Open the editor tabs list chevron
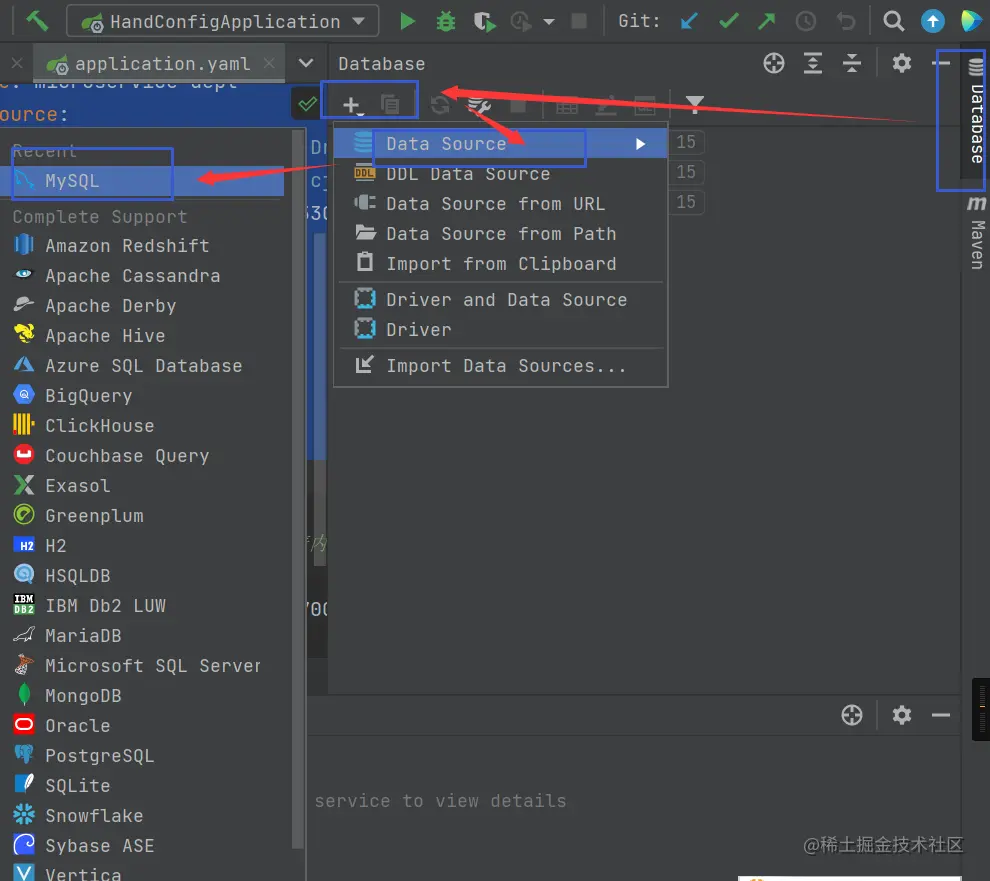Viewport: 990px width, 881px height. point(306,63)
